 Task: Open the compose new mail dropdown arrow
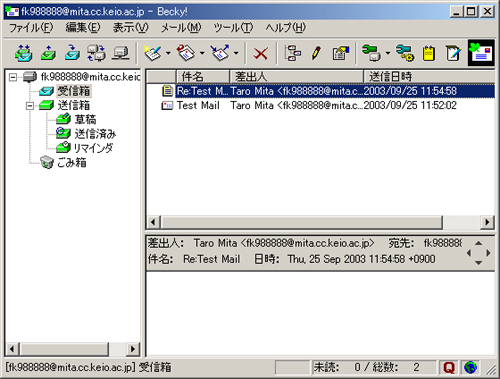tap(168, 53)
